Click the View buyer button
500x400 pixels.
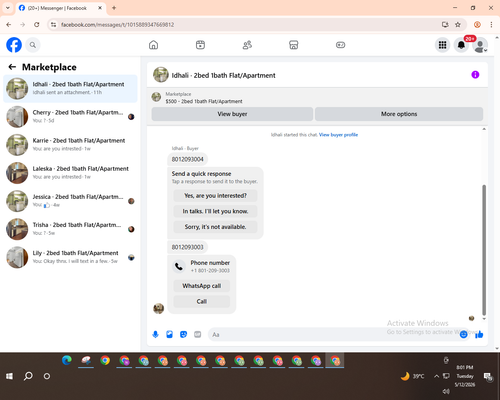(x=232, y=114)
